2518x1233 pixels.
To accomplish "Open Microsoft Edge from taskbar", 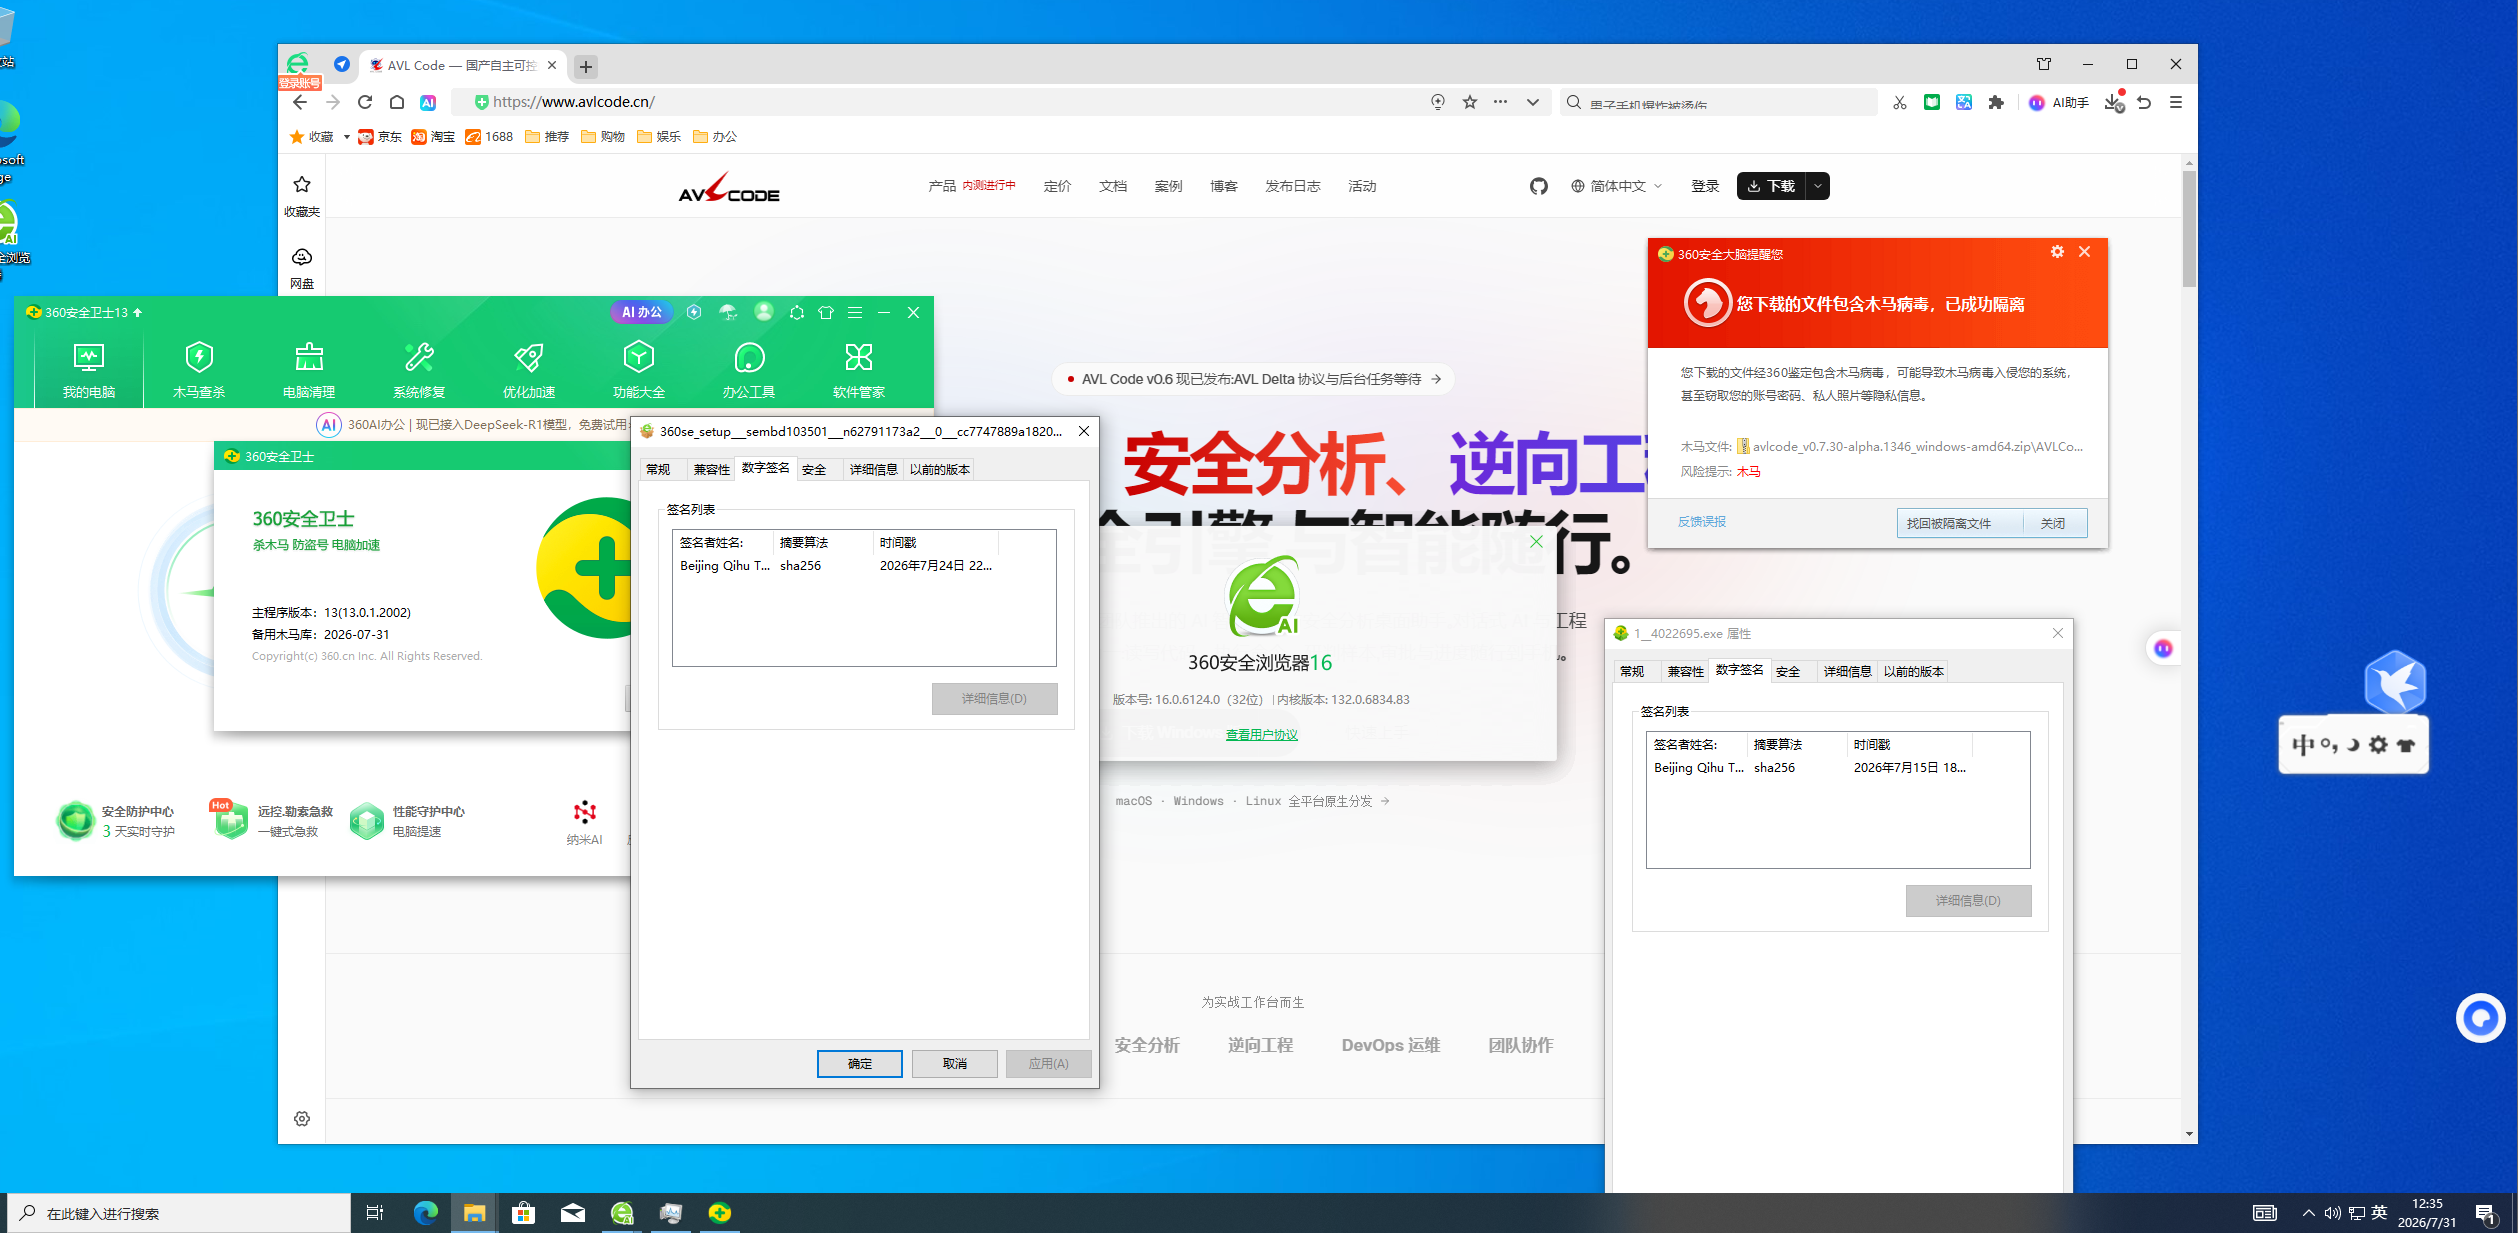I will pos(426,1213).
